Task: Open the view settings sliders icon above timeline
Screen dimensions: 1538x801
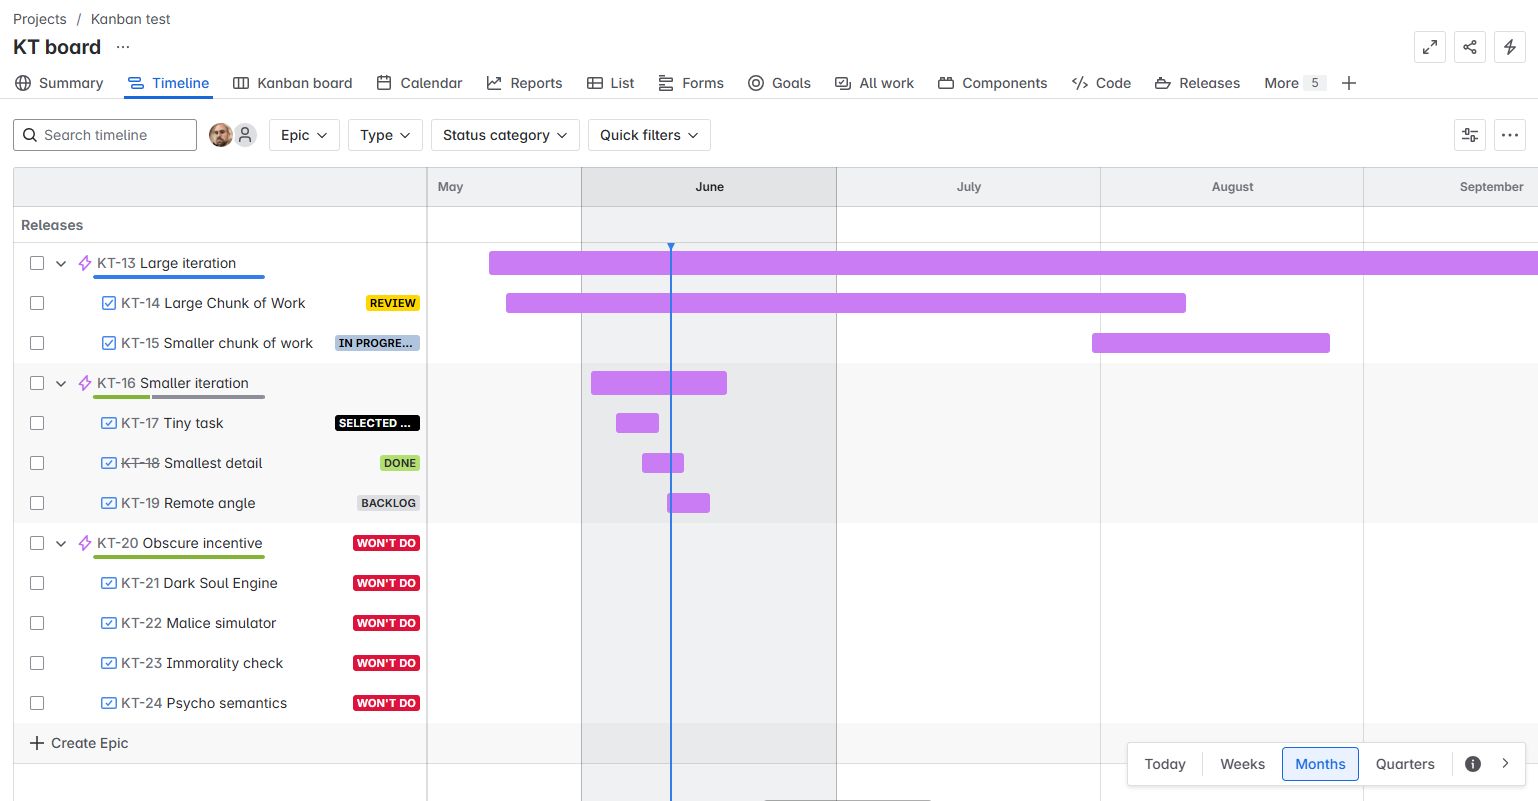Action: click(1469, 134)
